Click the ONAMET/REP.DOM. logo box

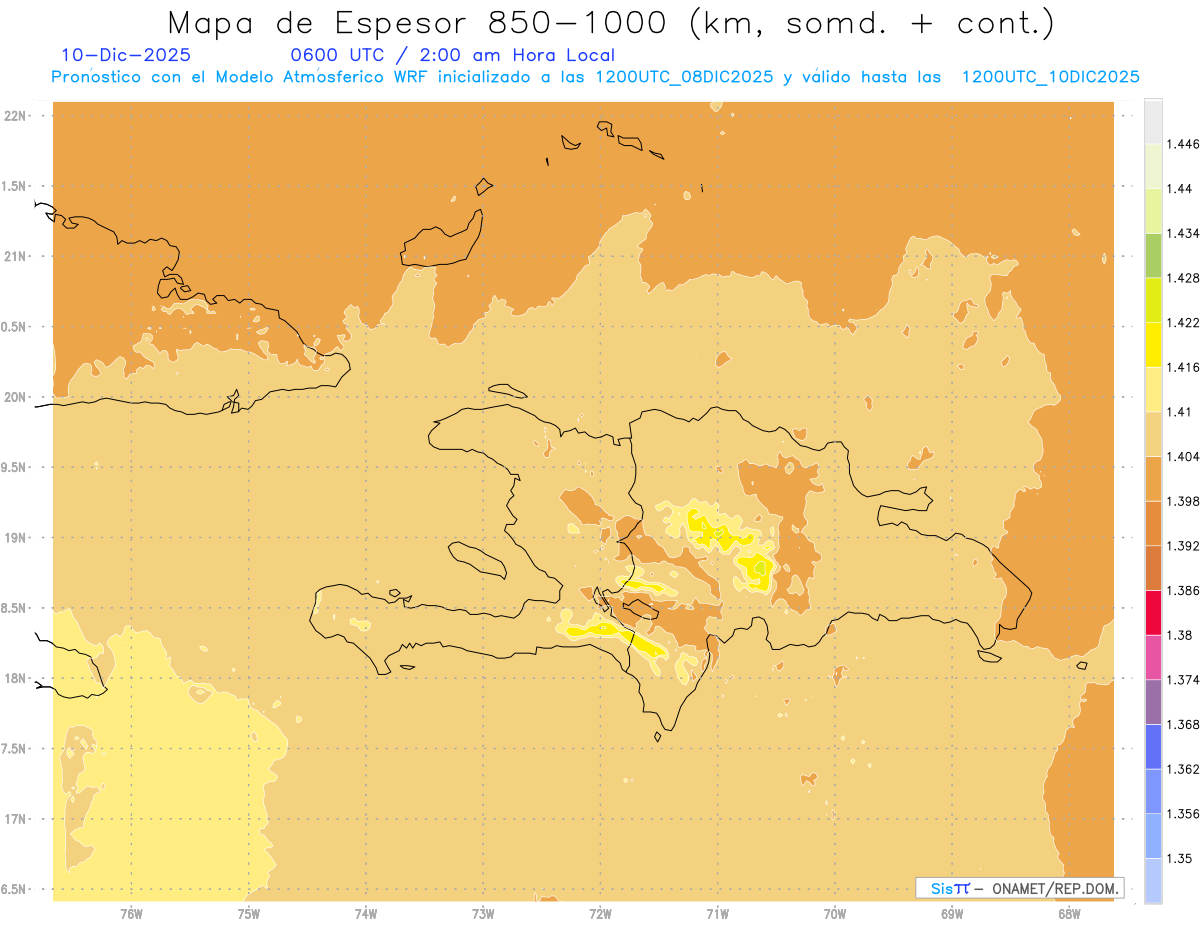pyautogui.click(x=1020, y=888)
